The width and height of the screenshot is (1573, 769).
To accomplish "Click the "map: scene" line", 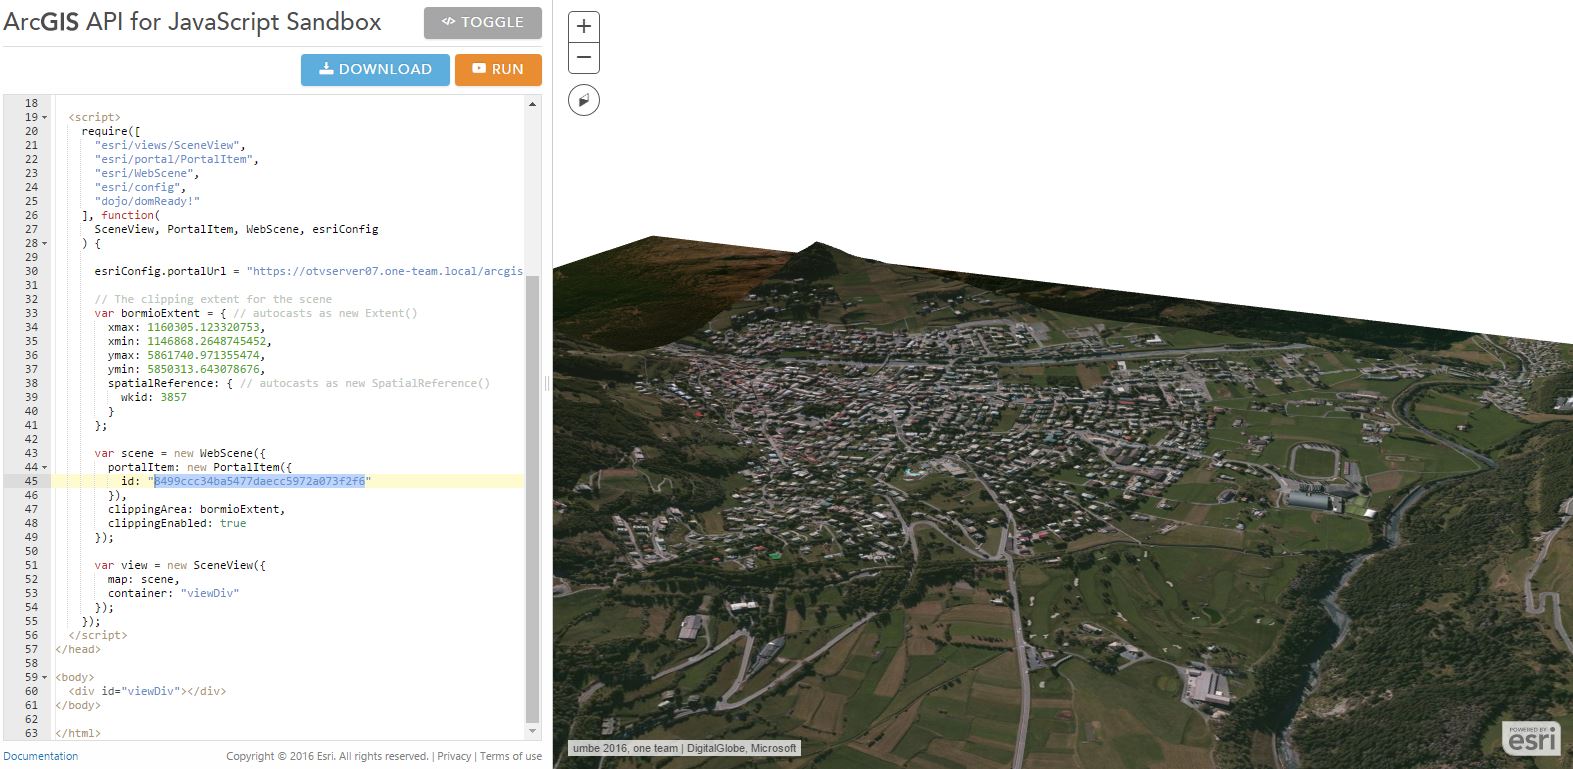I will click(144, 579).
